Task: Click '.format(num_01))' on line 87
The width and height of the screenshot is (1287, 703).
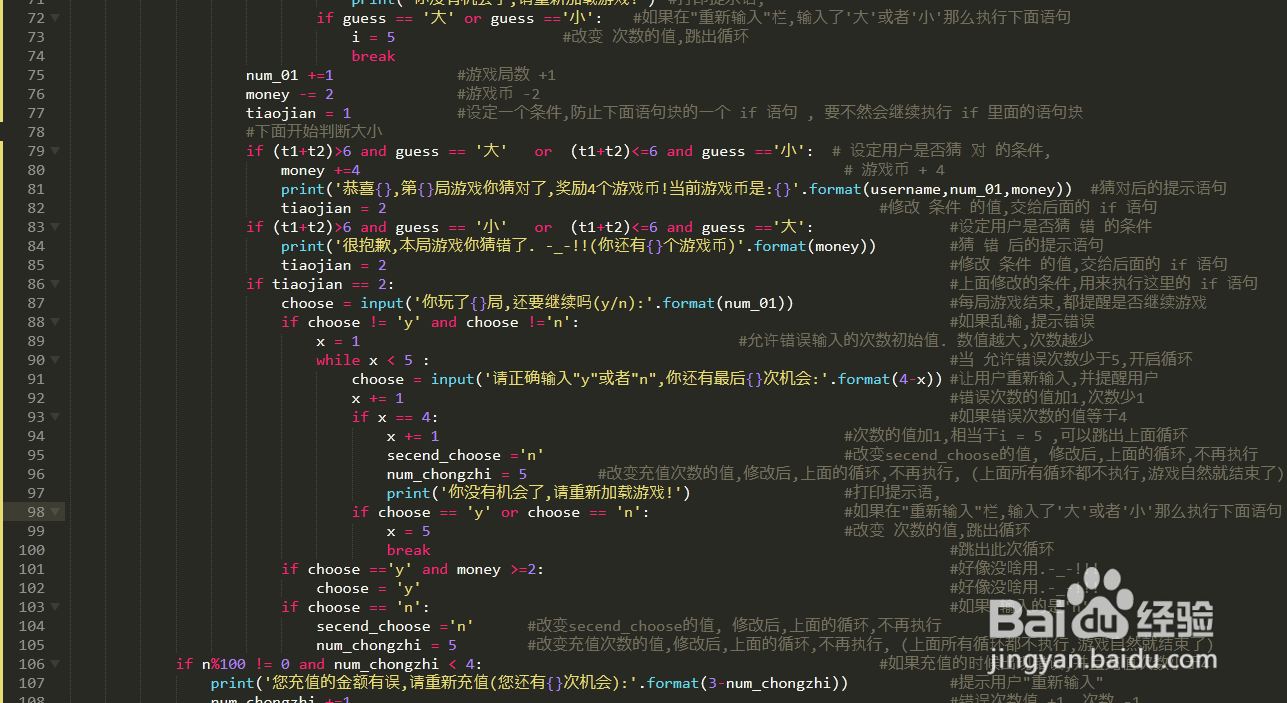Action: tap(725, 303)
